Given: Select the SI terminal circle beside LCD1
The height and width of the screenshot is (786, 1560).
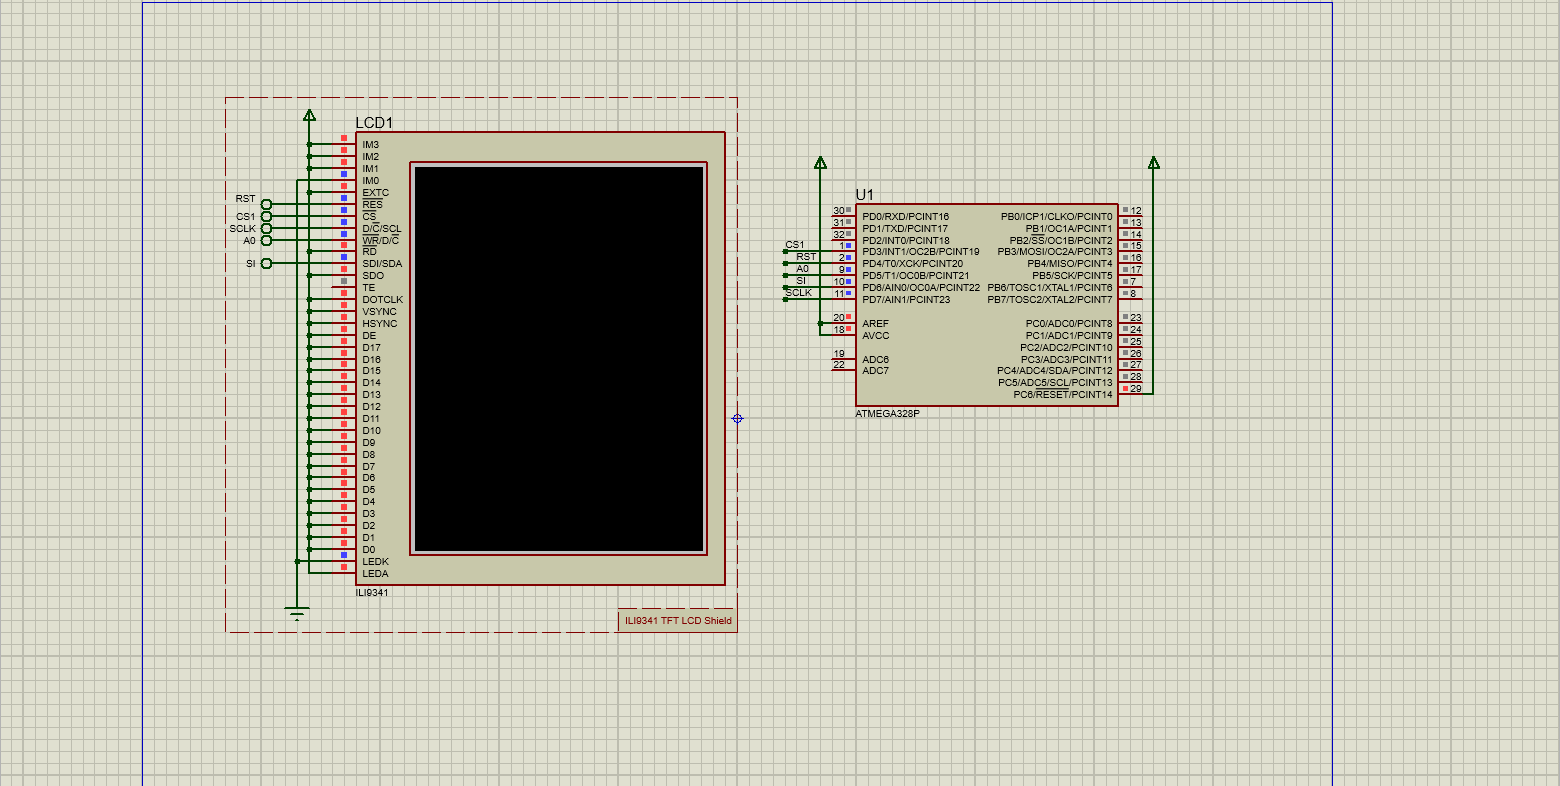Looking at the screenshot, I should [x=266, y=264].
